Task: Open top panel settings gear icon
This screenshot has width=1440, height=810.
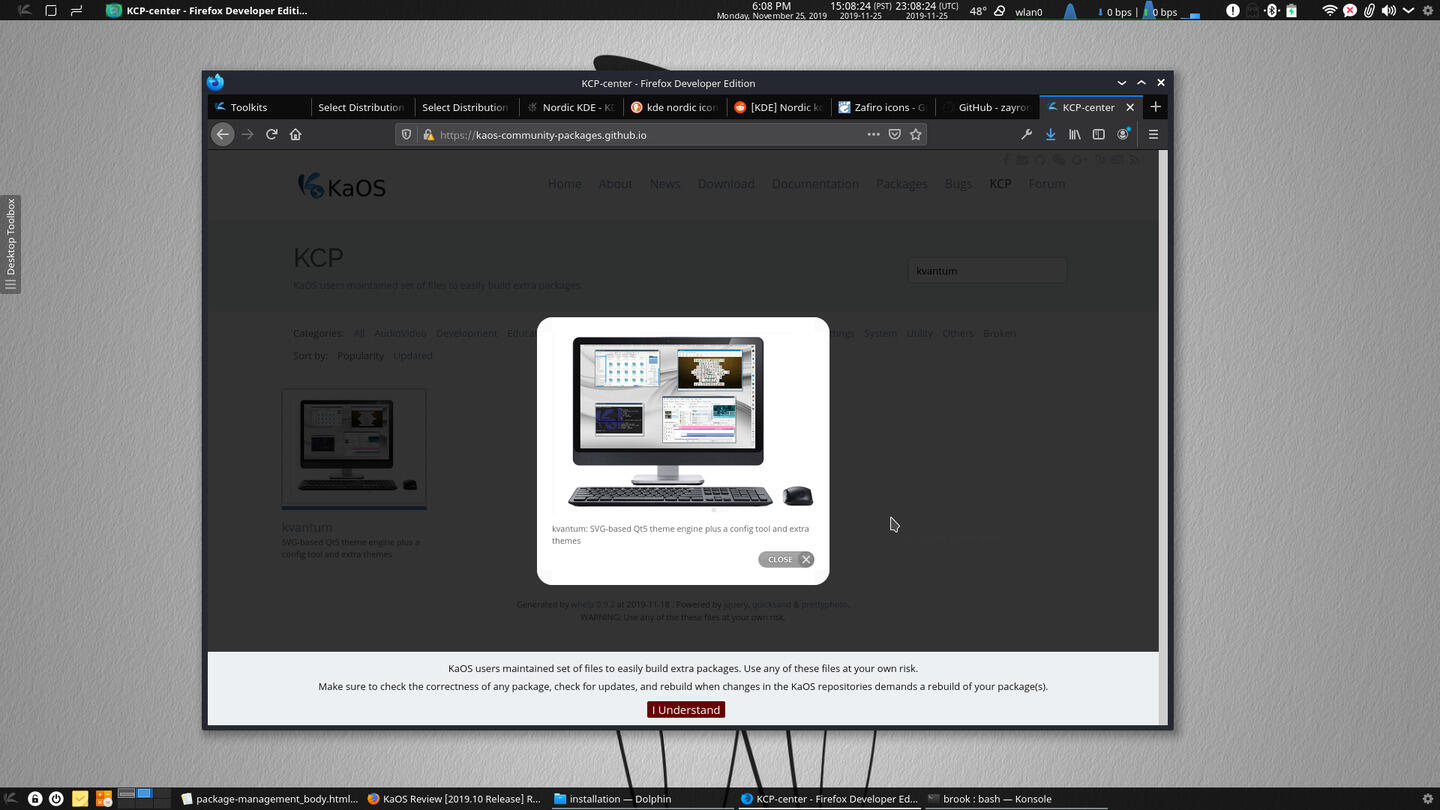Action: (x=1427, y=11)
